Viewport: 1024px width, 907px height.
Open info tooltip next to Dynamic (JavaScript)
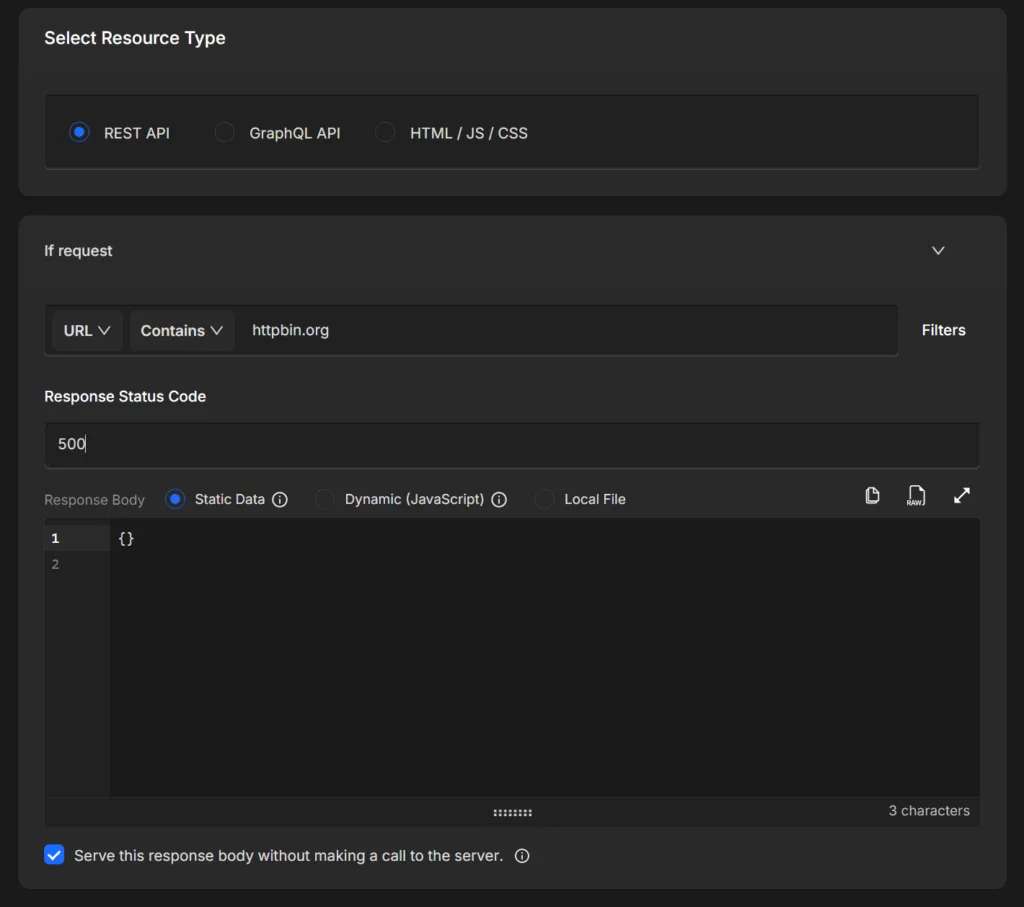[499, 500]
